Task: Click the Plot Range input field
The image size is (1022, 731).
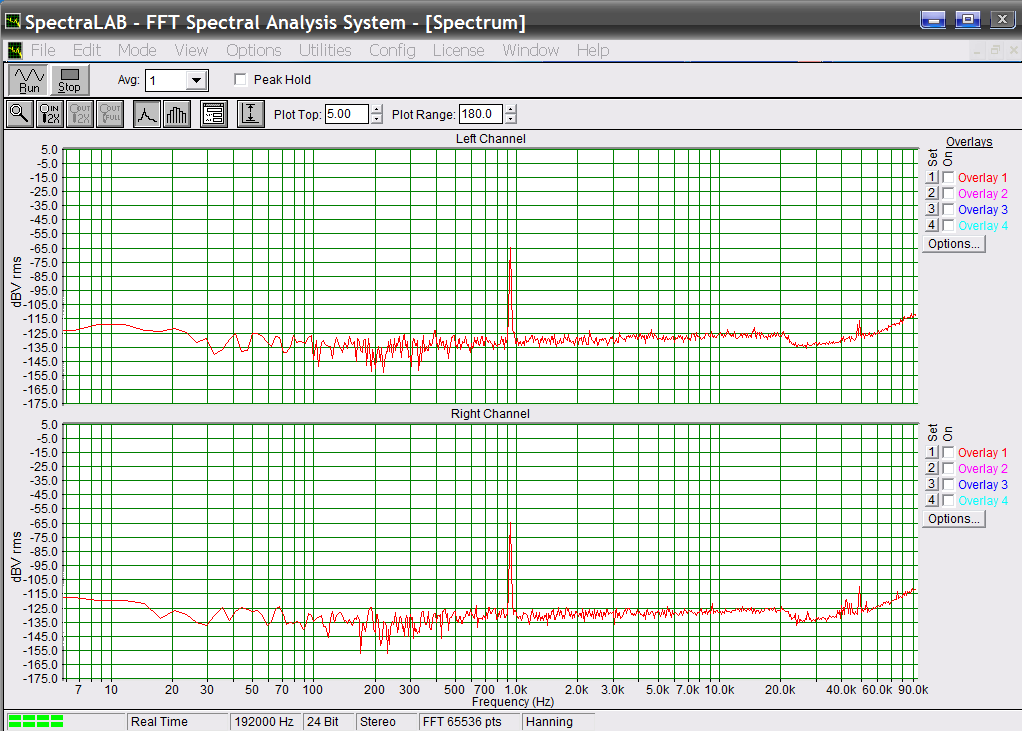Action: [480, 115]
